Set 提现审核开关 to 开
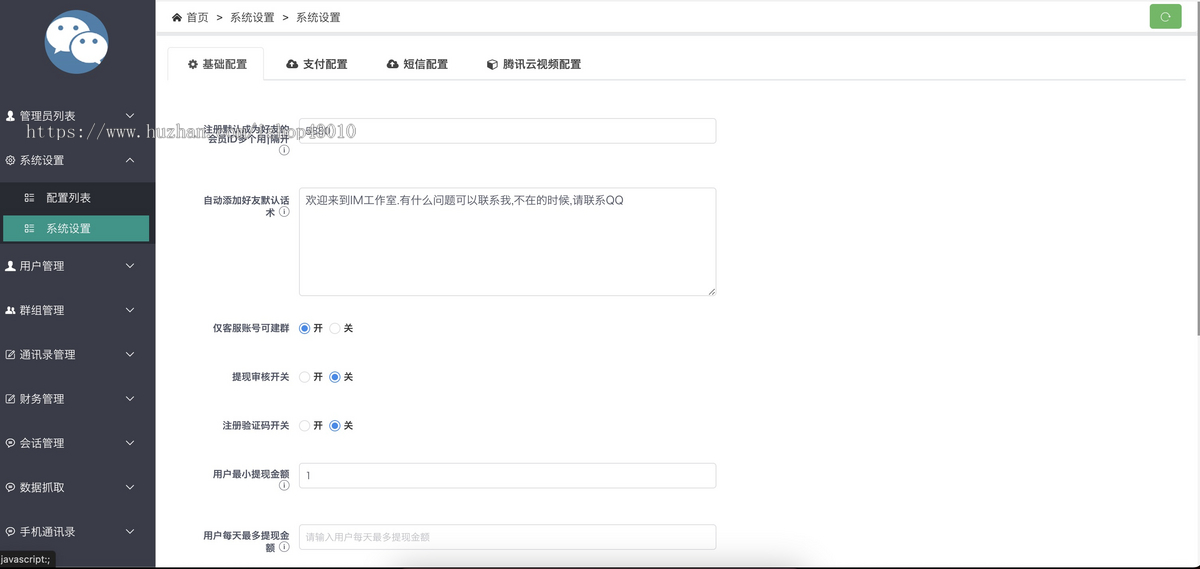 [305, 377]
